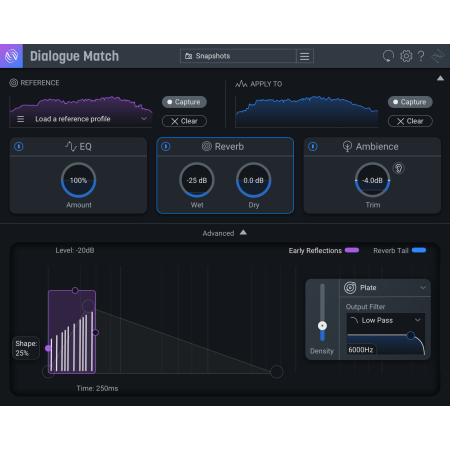Image resolution: width=450 pixels, height=450 pixels.
Task: Open the Snapshots hamburger menu
Action: click(304, 56)
